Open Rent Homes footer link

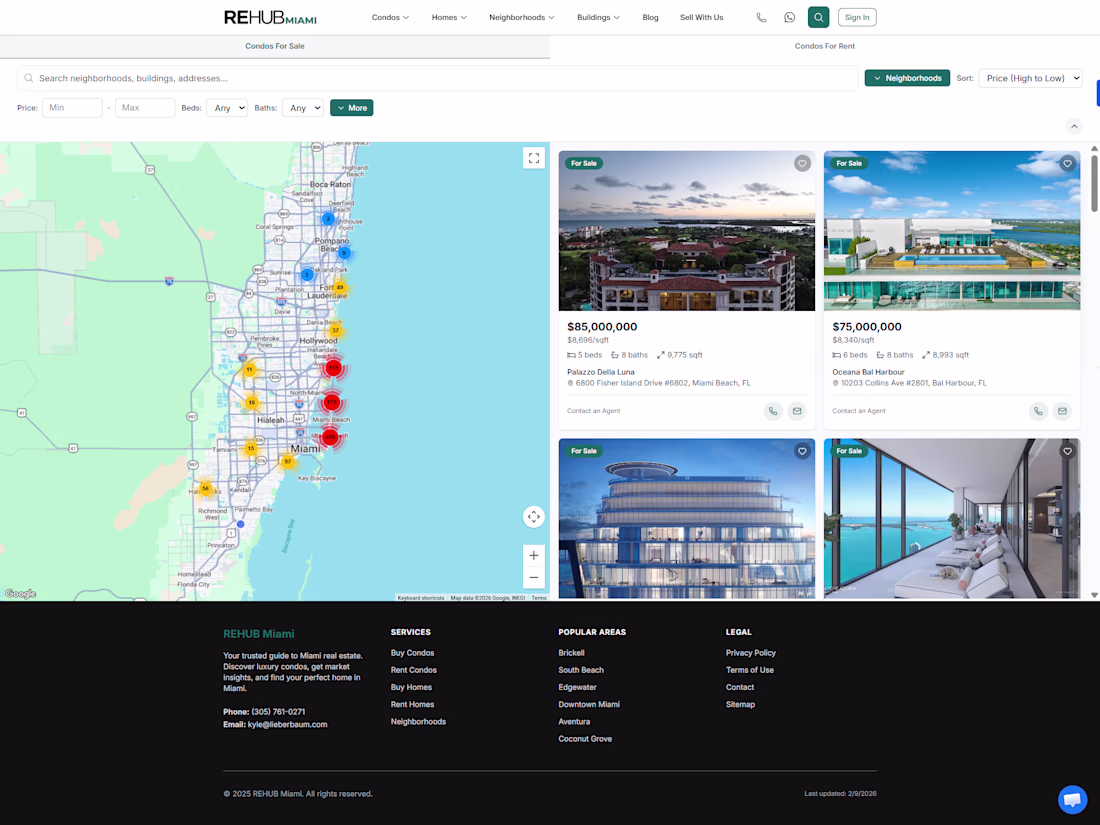[x=412, y=704]
